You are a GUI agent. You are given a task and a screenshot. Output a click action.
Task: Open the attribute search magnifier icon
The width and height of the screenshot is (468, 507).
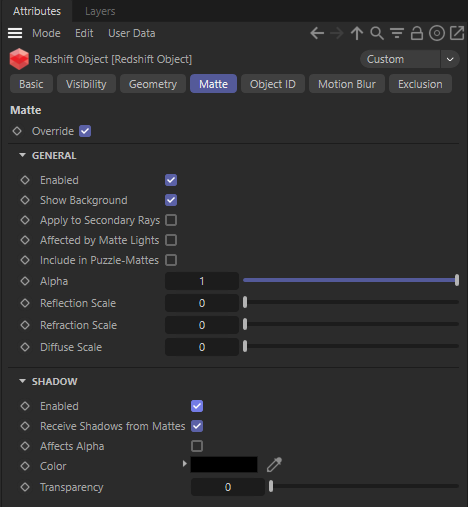tap(377, 33)
